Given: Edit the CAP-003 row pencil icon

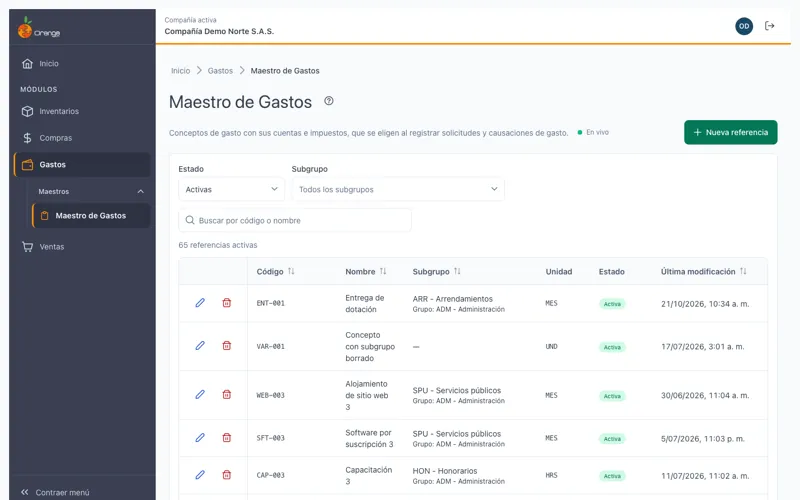Looking at the screenshot, I should tap(200, 475).
